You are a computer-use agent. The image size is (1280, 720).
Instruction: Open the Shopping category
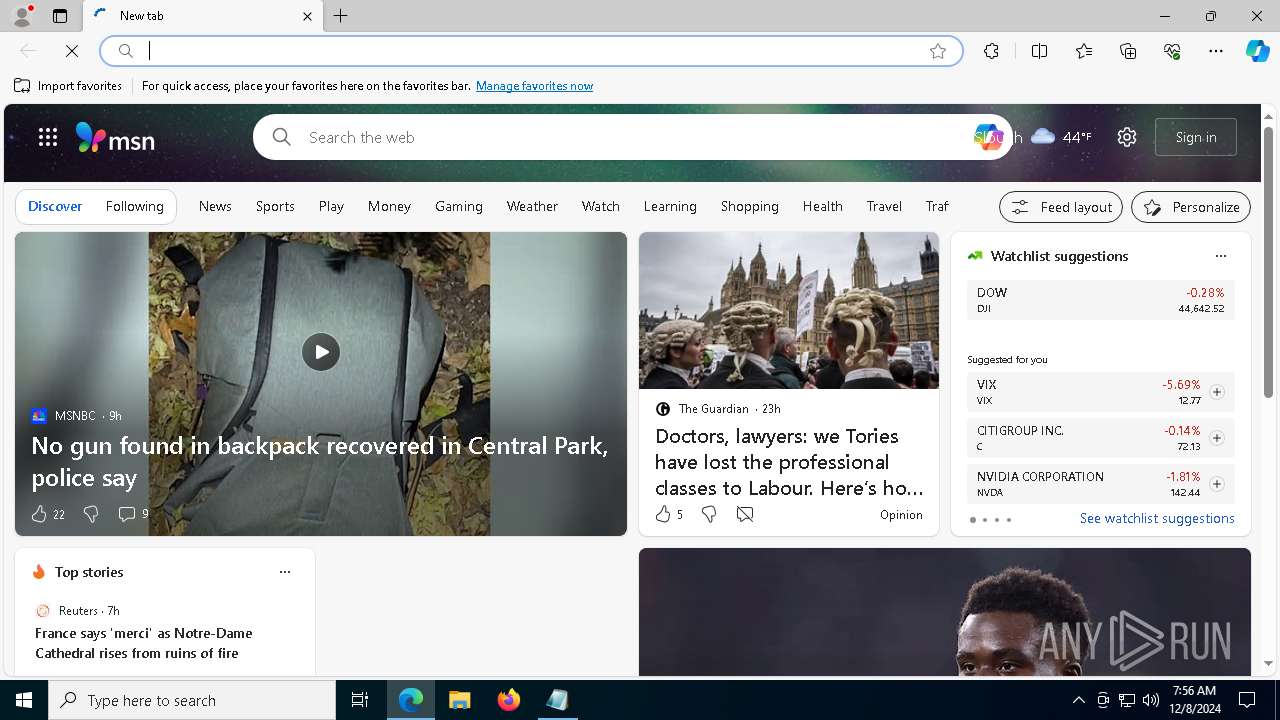(x=750, y=206)
